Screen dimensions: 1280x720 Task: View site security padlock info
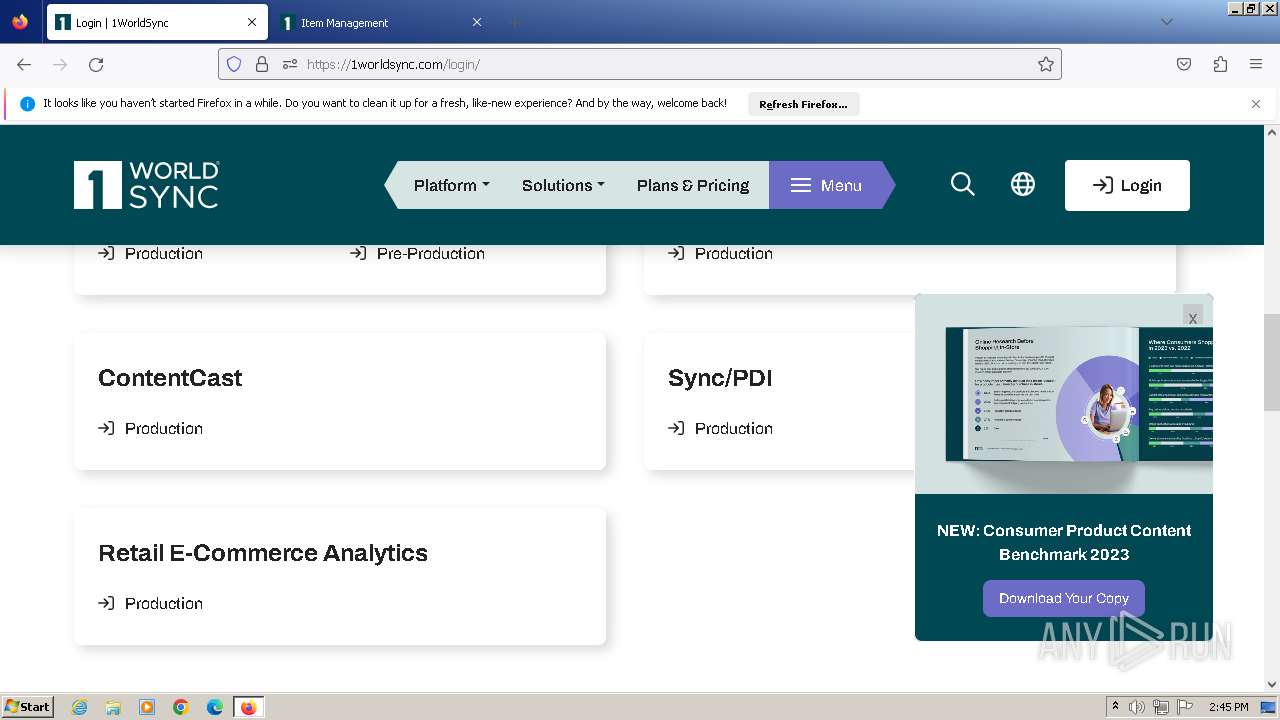[x=262, y=64]
